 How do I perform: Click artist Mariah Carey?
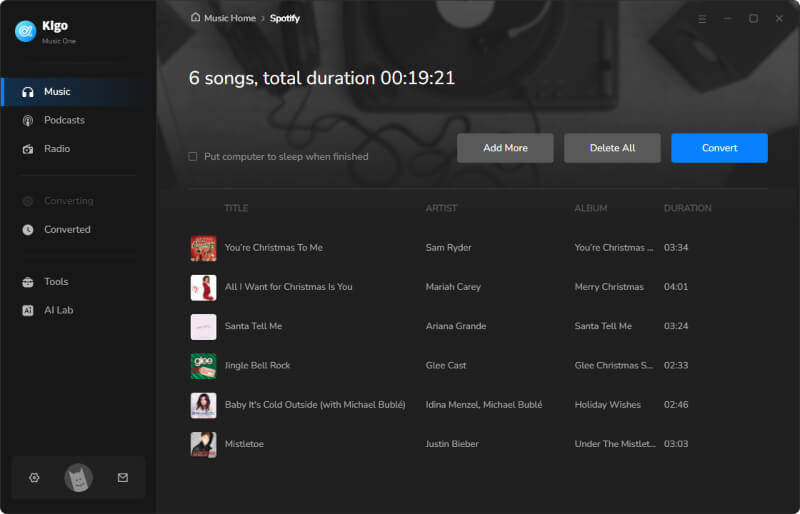(453, 287)
